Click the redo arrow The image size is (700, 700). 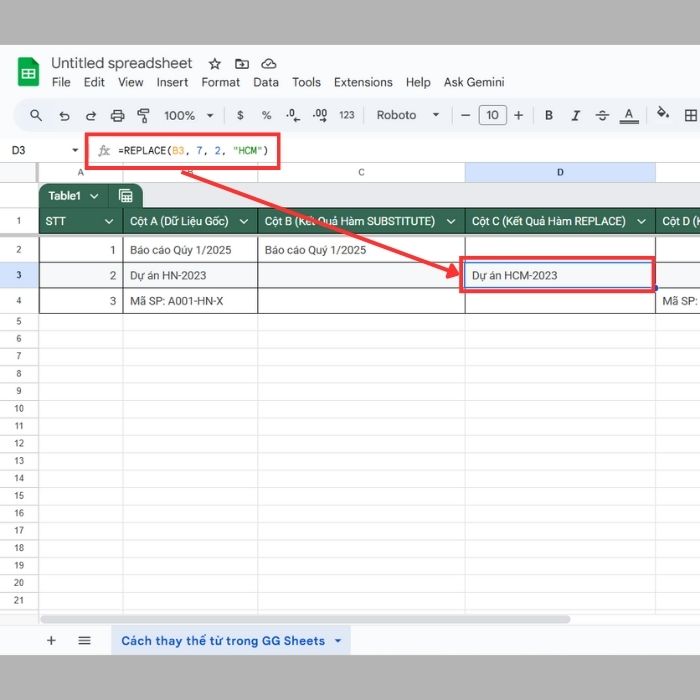pos(91,116)
